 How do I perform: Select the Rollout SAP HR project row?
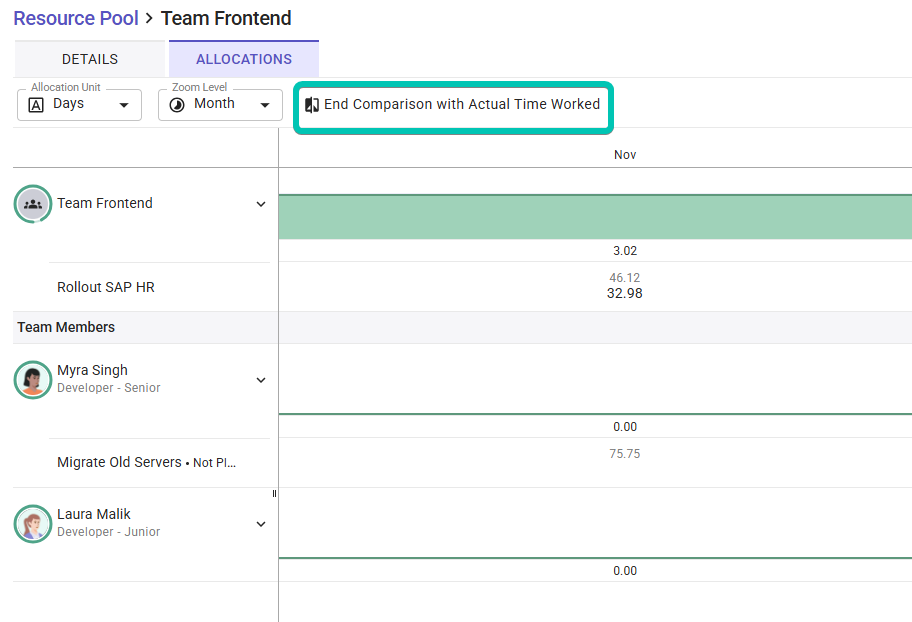point(106,287)
